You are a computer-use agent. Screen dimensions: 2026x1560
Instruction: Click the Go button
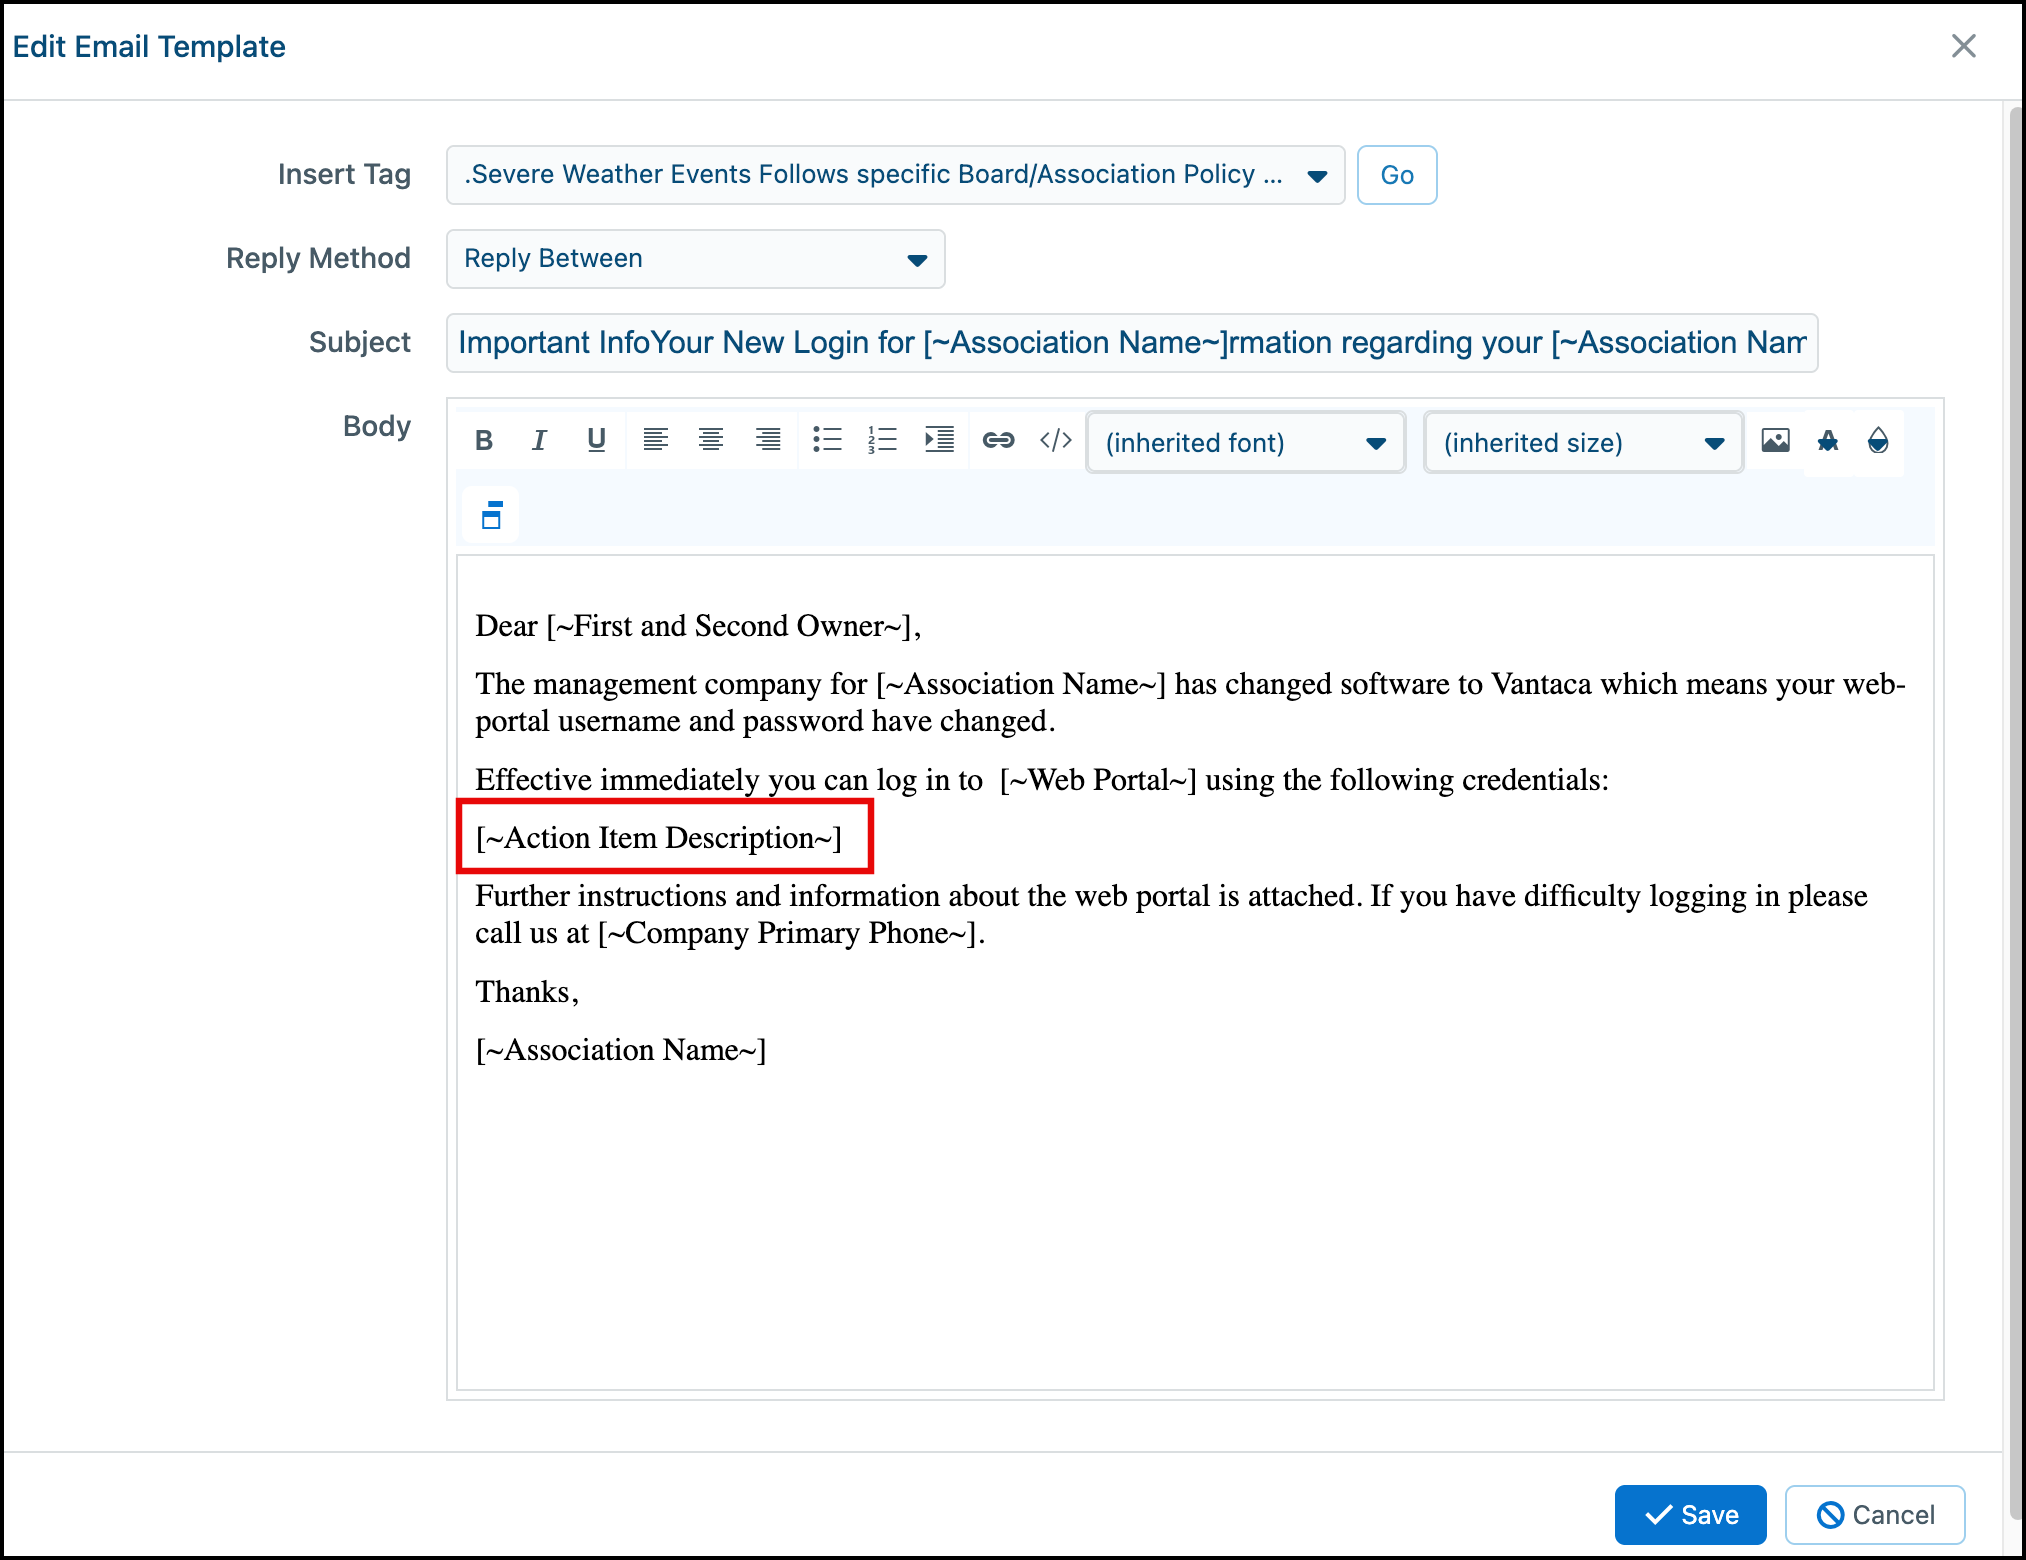1396,175
